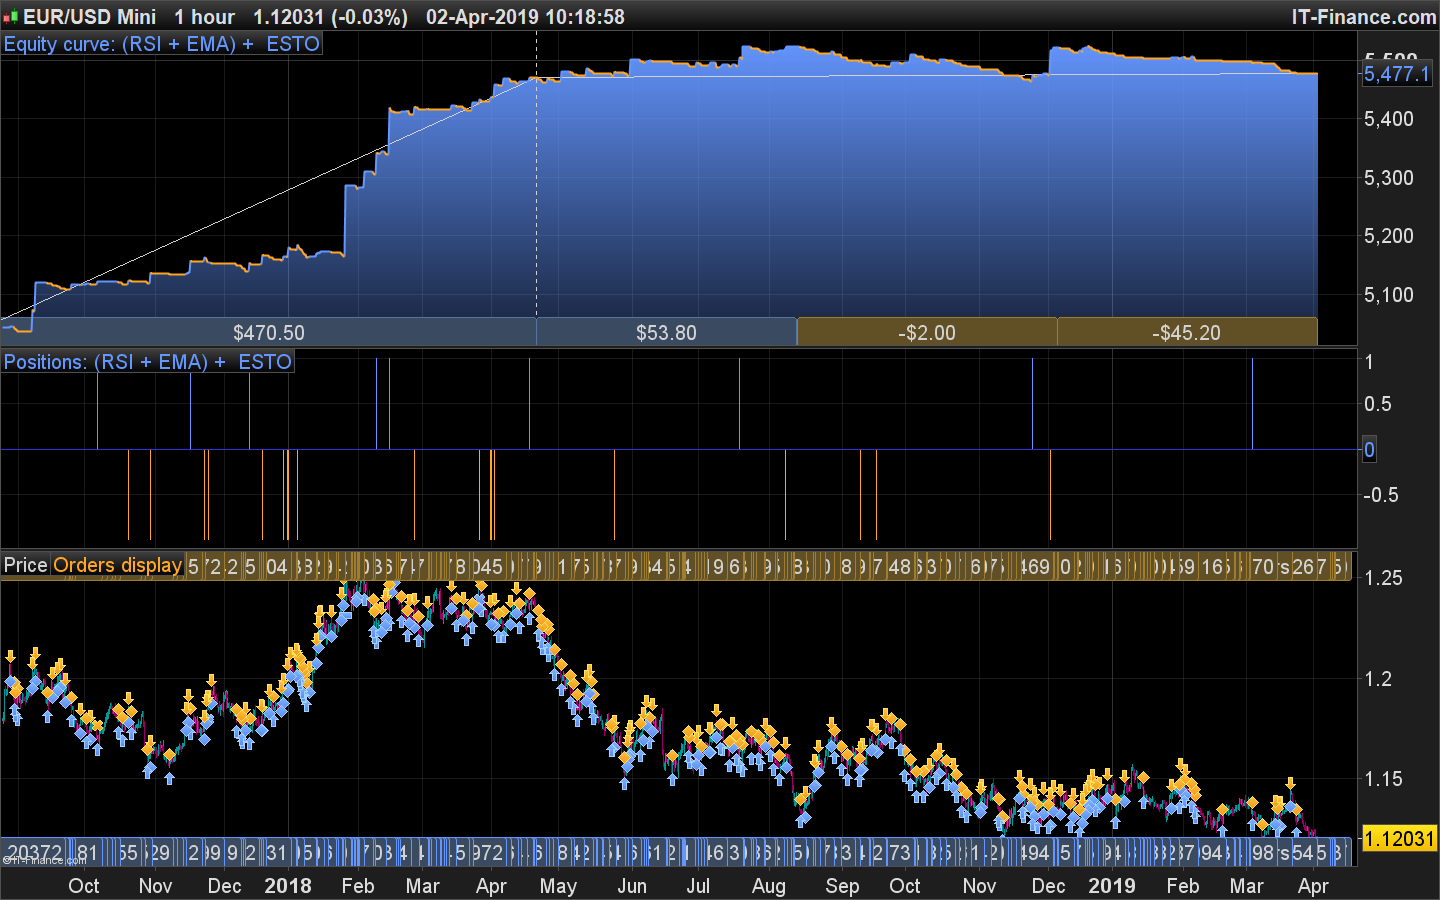Click the 02-Apr-2019 10:18:58 timestamp

525,17
